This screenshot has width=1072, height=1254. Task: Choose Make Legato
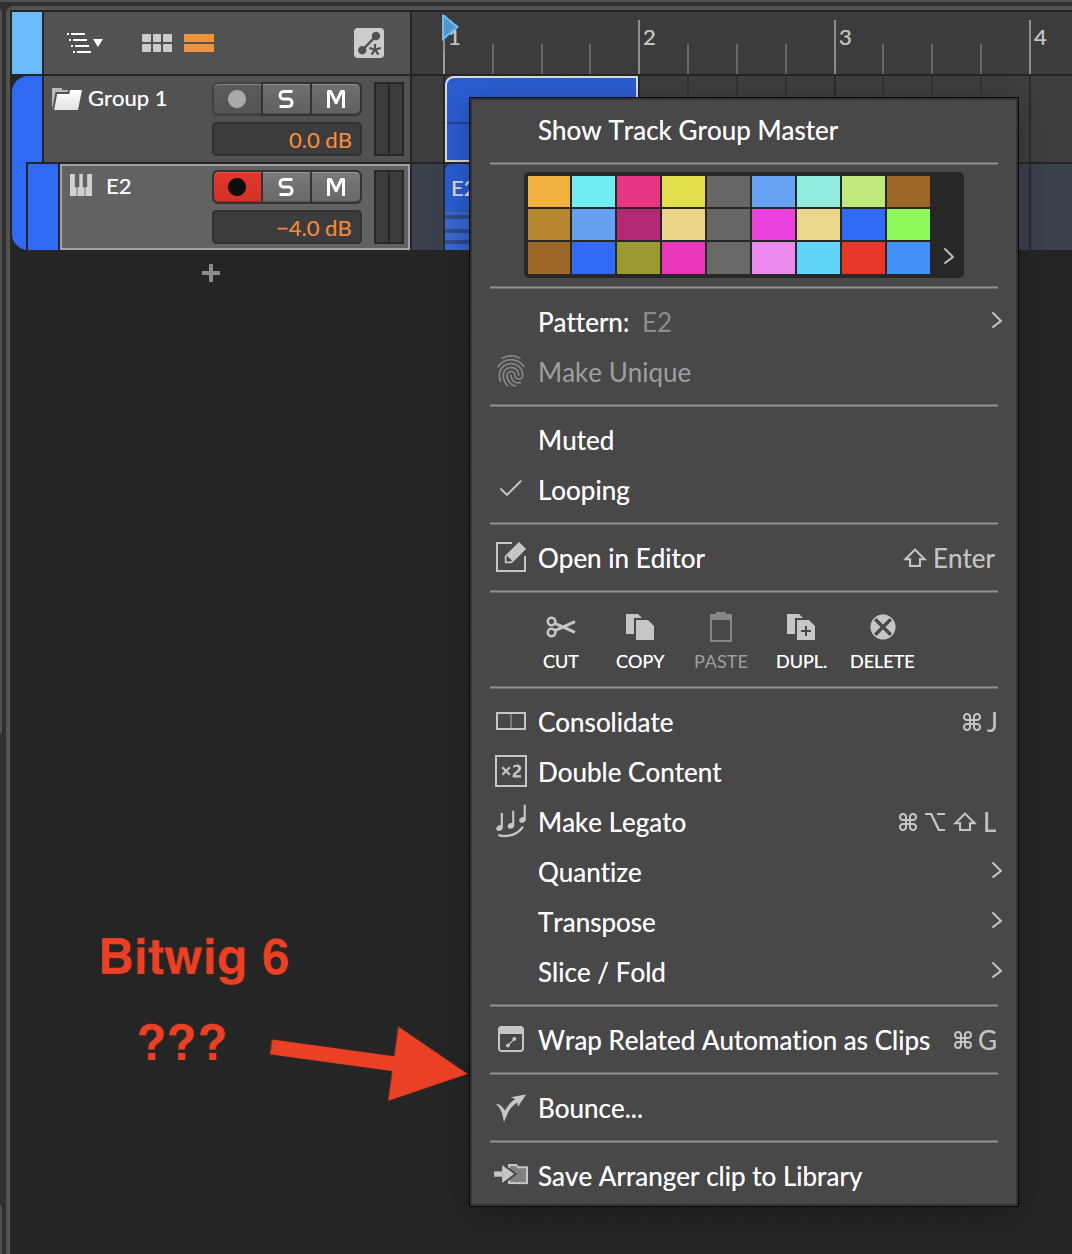pos(744,823)
